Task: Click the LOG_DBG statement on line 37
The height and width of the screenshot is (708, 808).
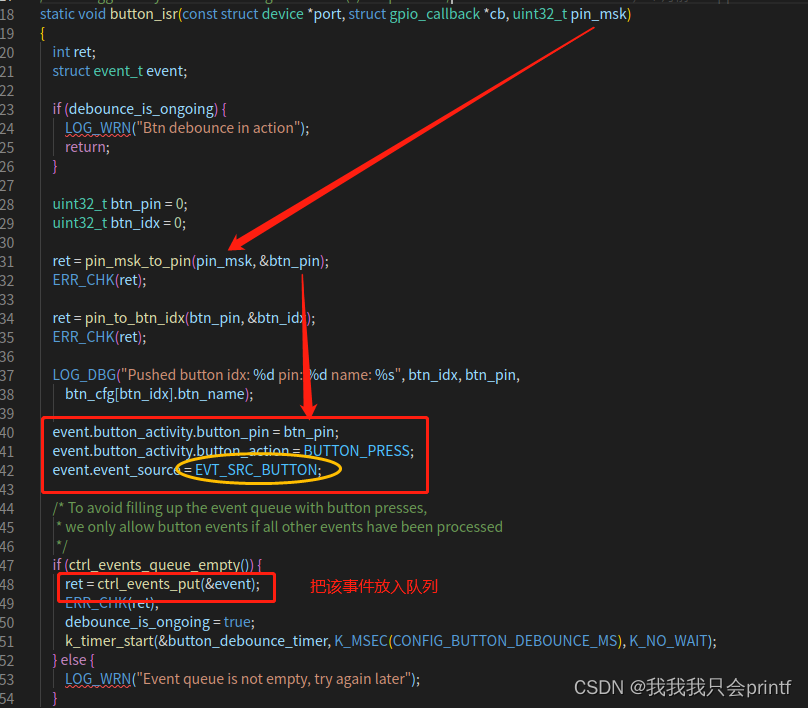Action: pyautogui.click(x=82, y=374)
